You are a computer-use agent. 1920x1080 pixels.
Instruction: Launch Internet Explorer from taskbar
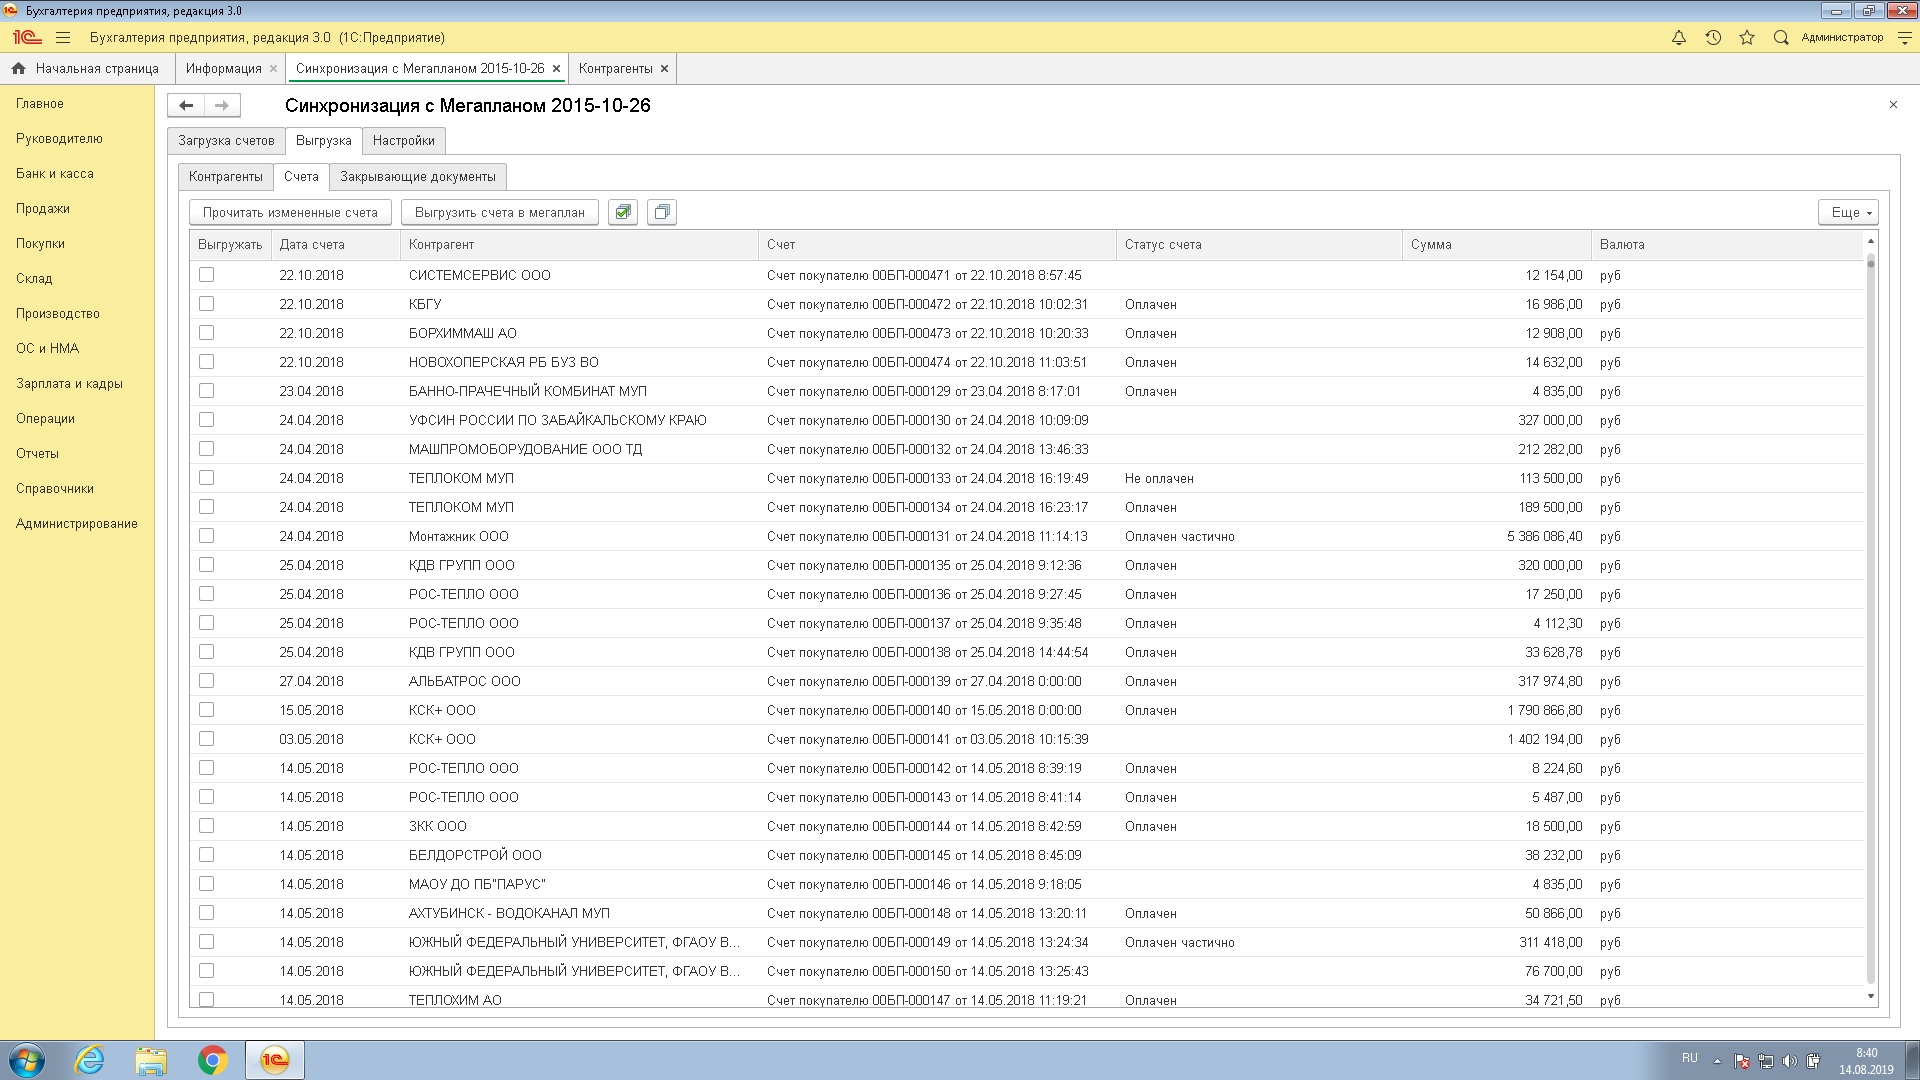[90, 1060]
